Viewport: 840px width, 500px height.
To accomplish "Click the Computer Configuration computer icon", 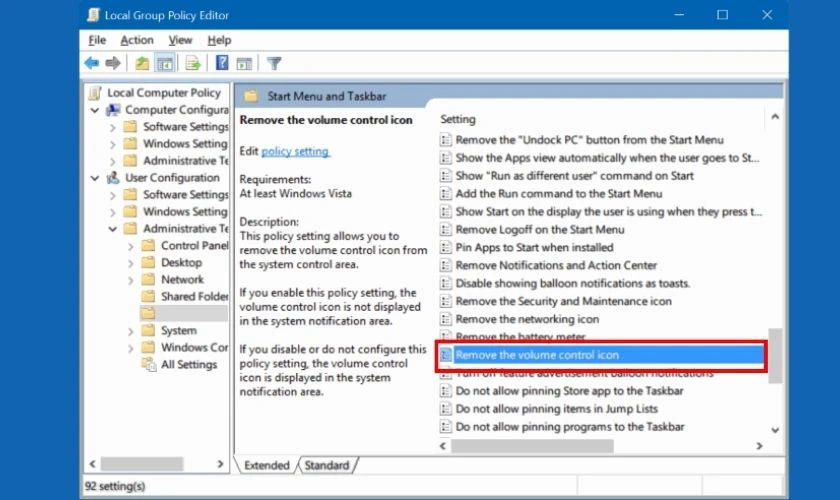I will [x=113, y=110].
